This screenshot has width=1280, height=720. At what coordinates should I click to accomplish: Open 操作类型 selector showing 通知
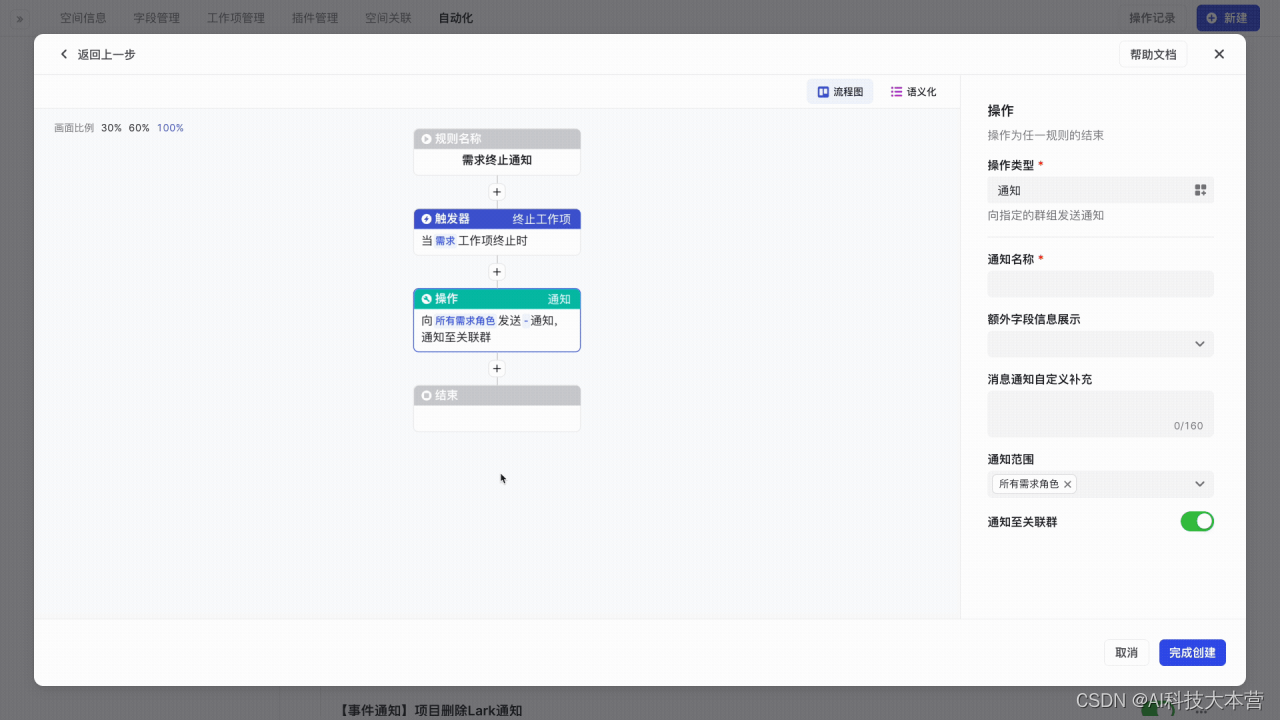point(1100,190)
